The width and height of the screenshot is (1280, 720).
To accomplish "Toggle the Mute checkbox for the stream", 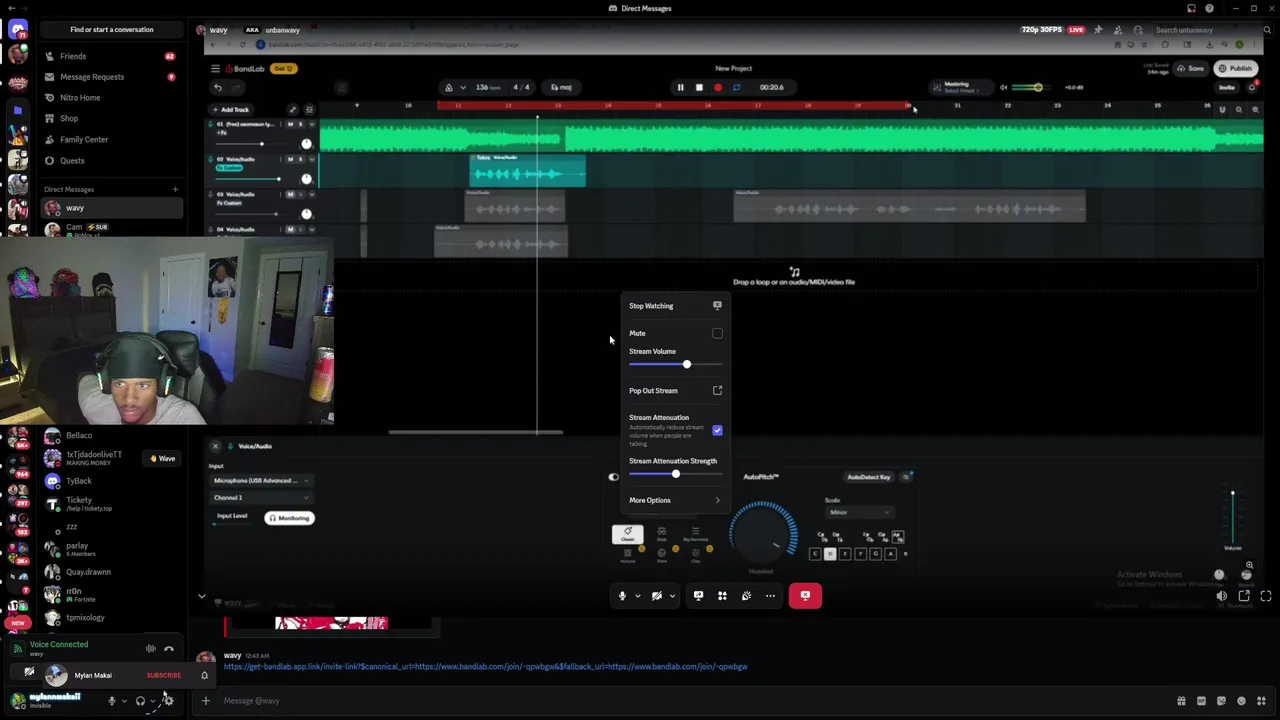I will [x=717, y=333].
